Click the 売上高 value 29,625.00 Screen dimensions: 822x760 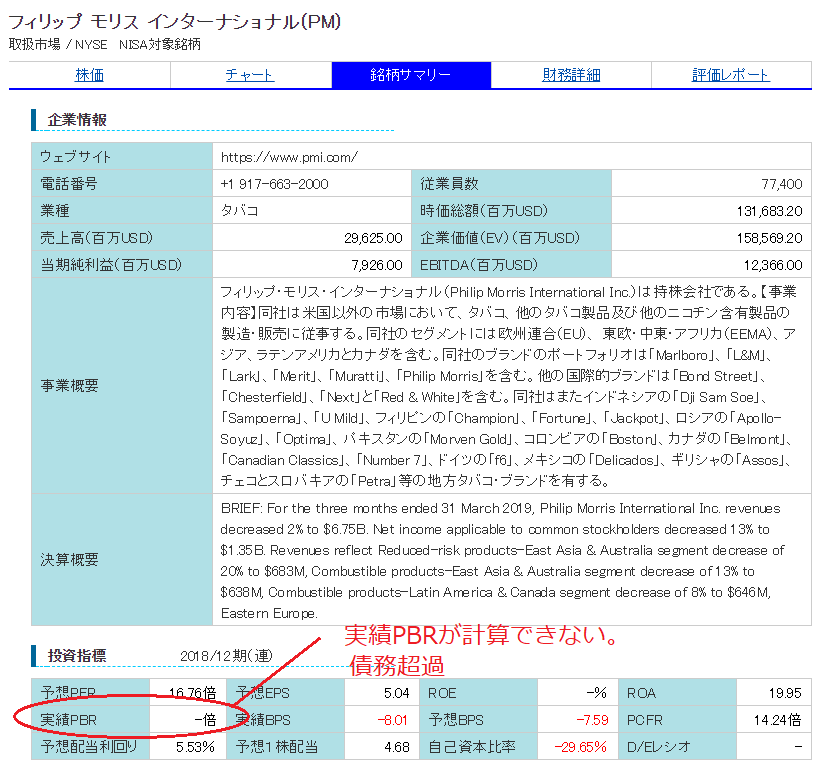pyautogui.click(x=373, y=238)
